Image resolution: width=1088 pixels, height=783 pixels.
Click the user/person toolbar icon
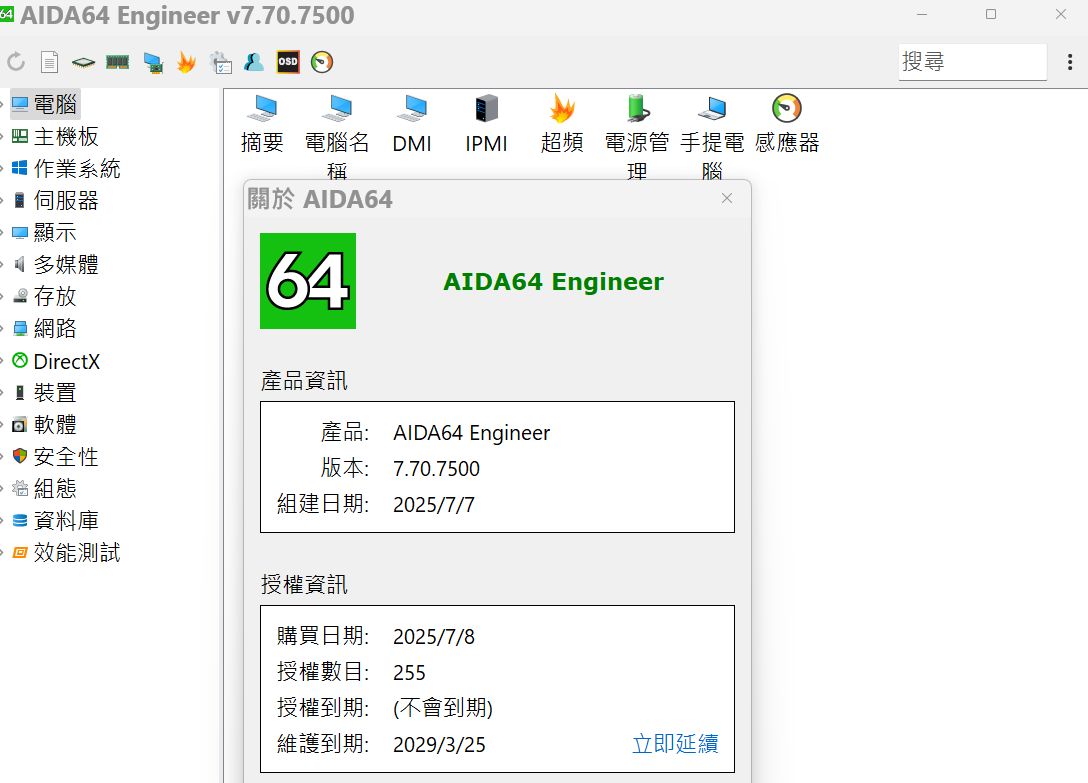pos(254,62)
